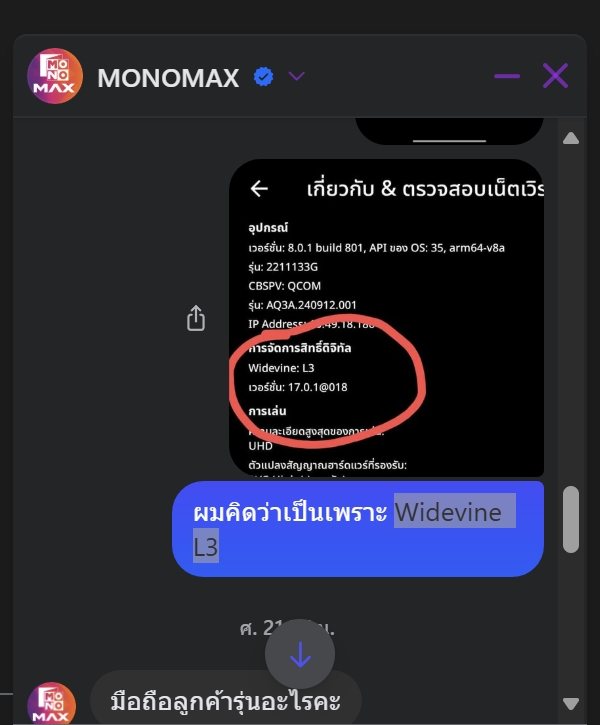Image resolution: width=600 pixels, height=725 pixels.
Task: Share the screenshot image via share icon
Action: pyautogui.click(x=196, y=318)
